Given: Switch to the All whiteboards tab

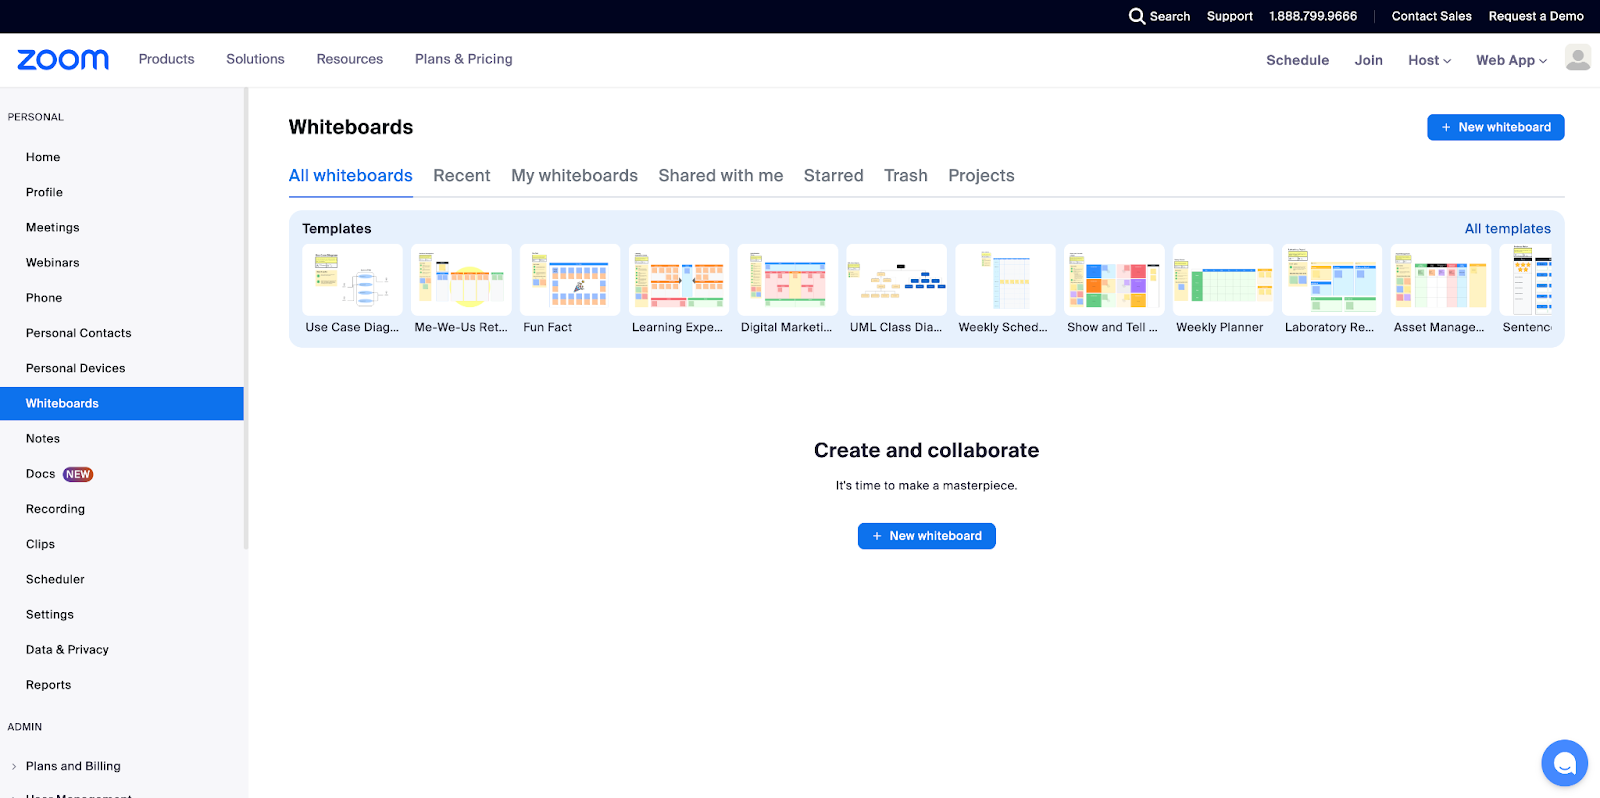Looking at the screenshot, I should (351, 176).
